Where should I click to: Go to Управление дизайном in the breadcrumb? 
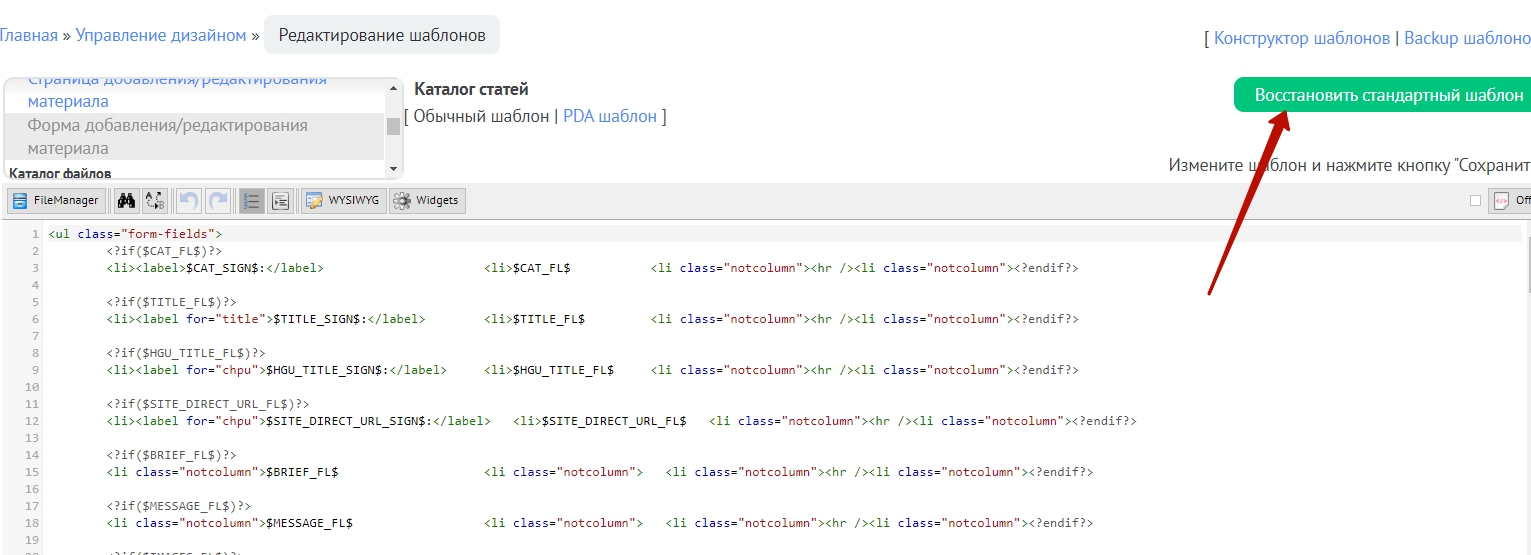[161, 35]
